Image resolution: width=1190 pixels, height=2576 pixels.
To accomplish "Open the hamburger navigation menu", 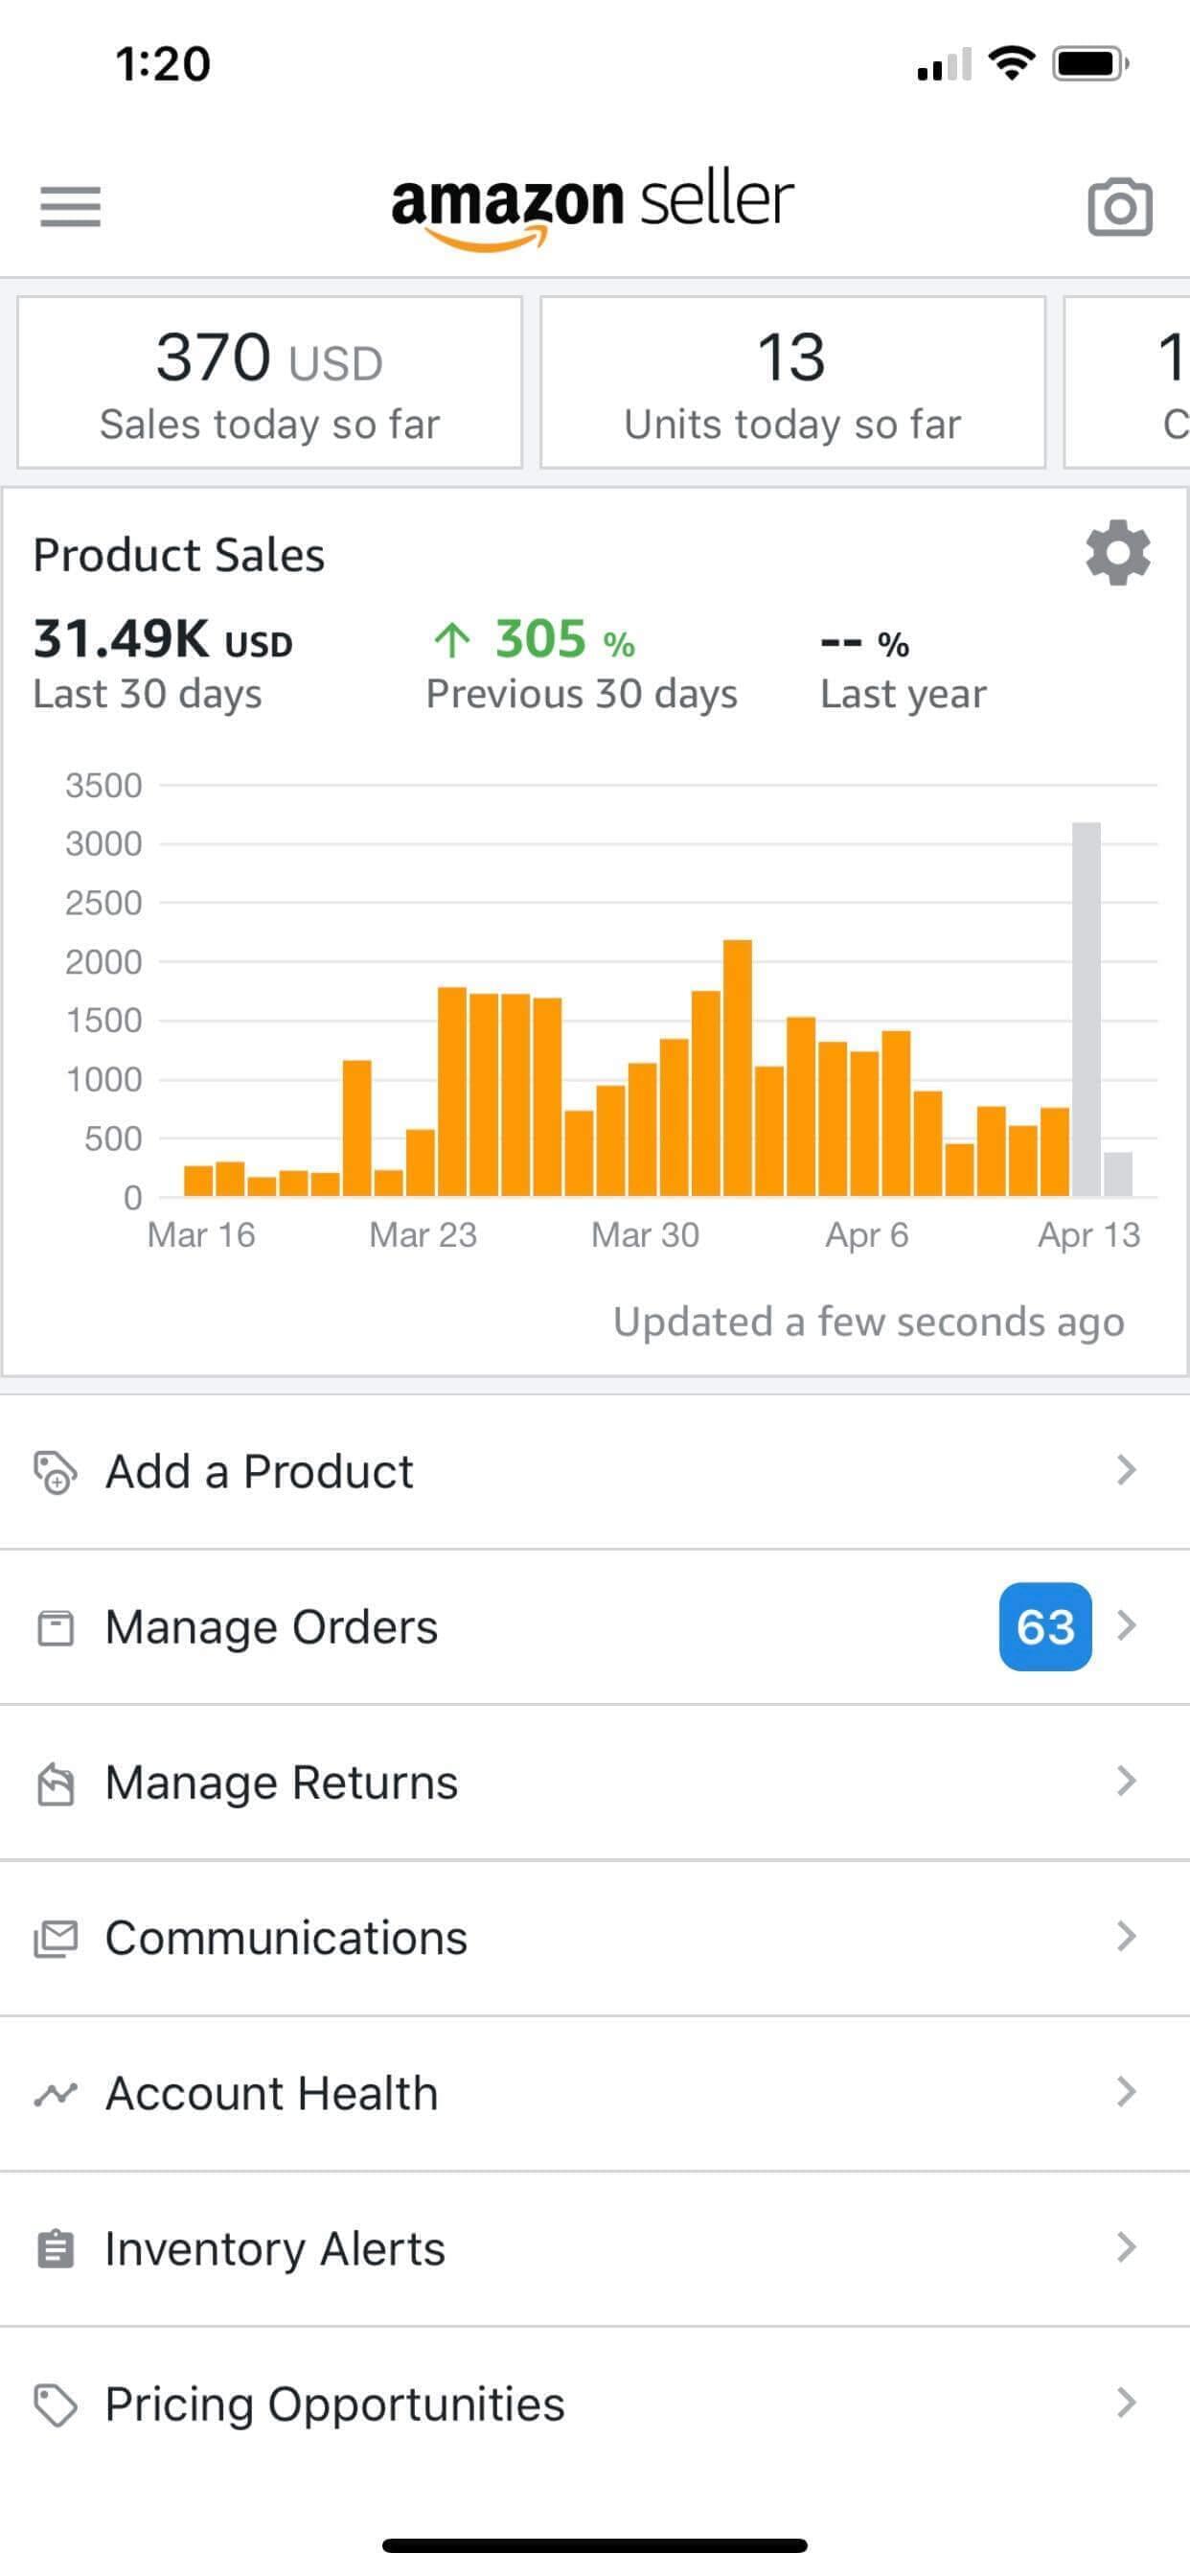I will click(70, 206).
